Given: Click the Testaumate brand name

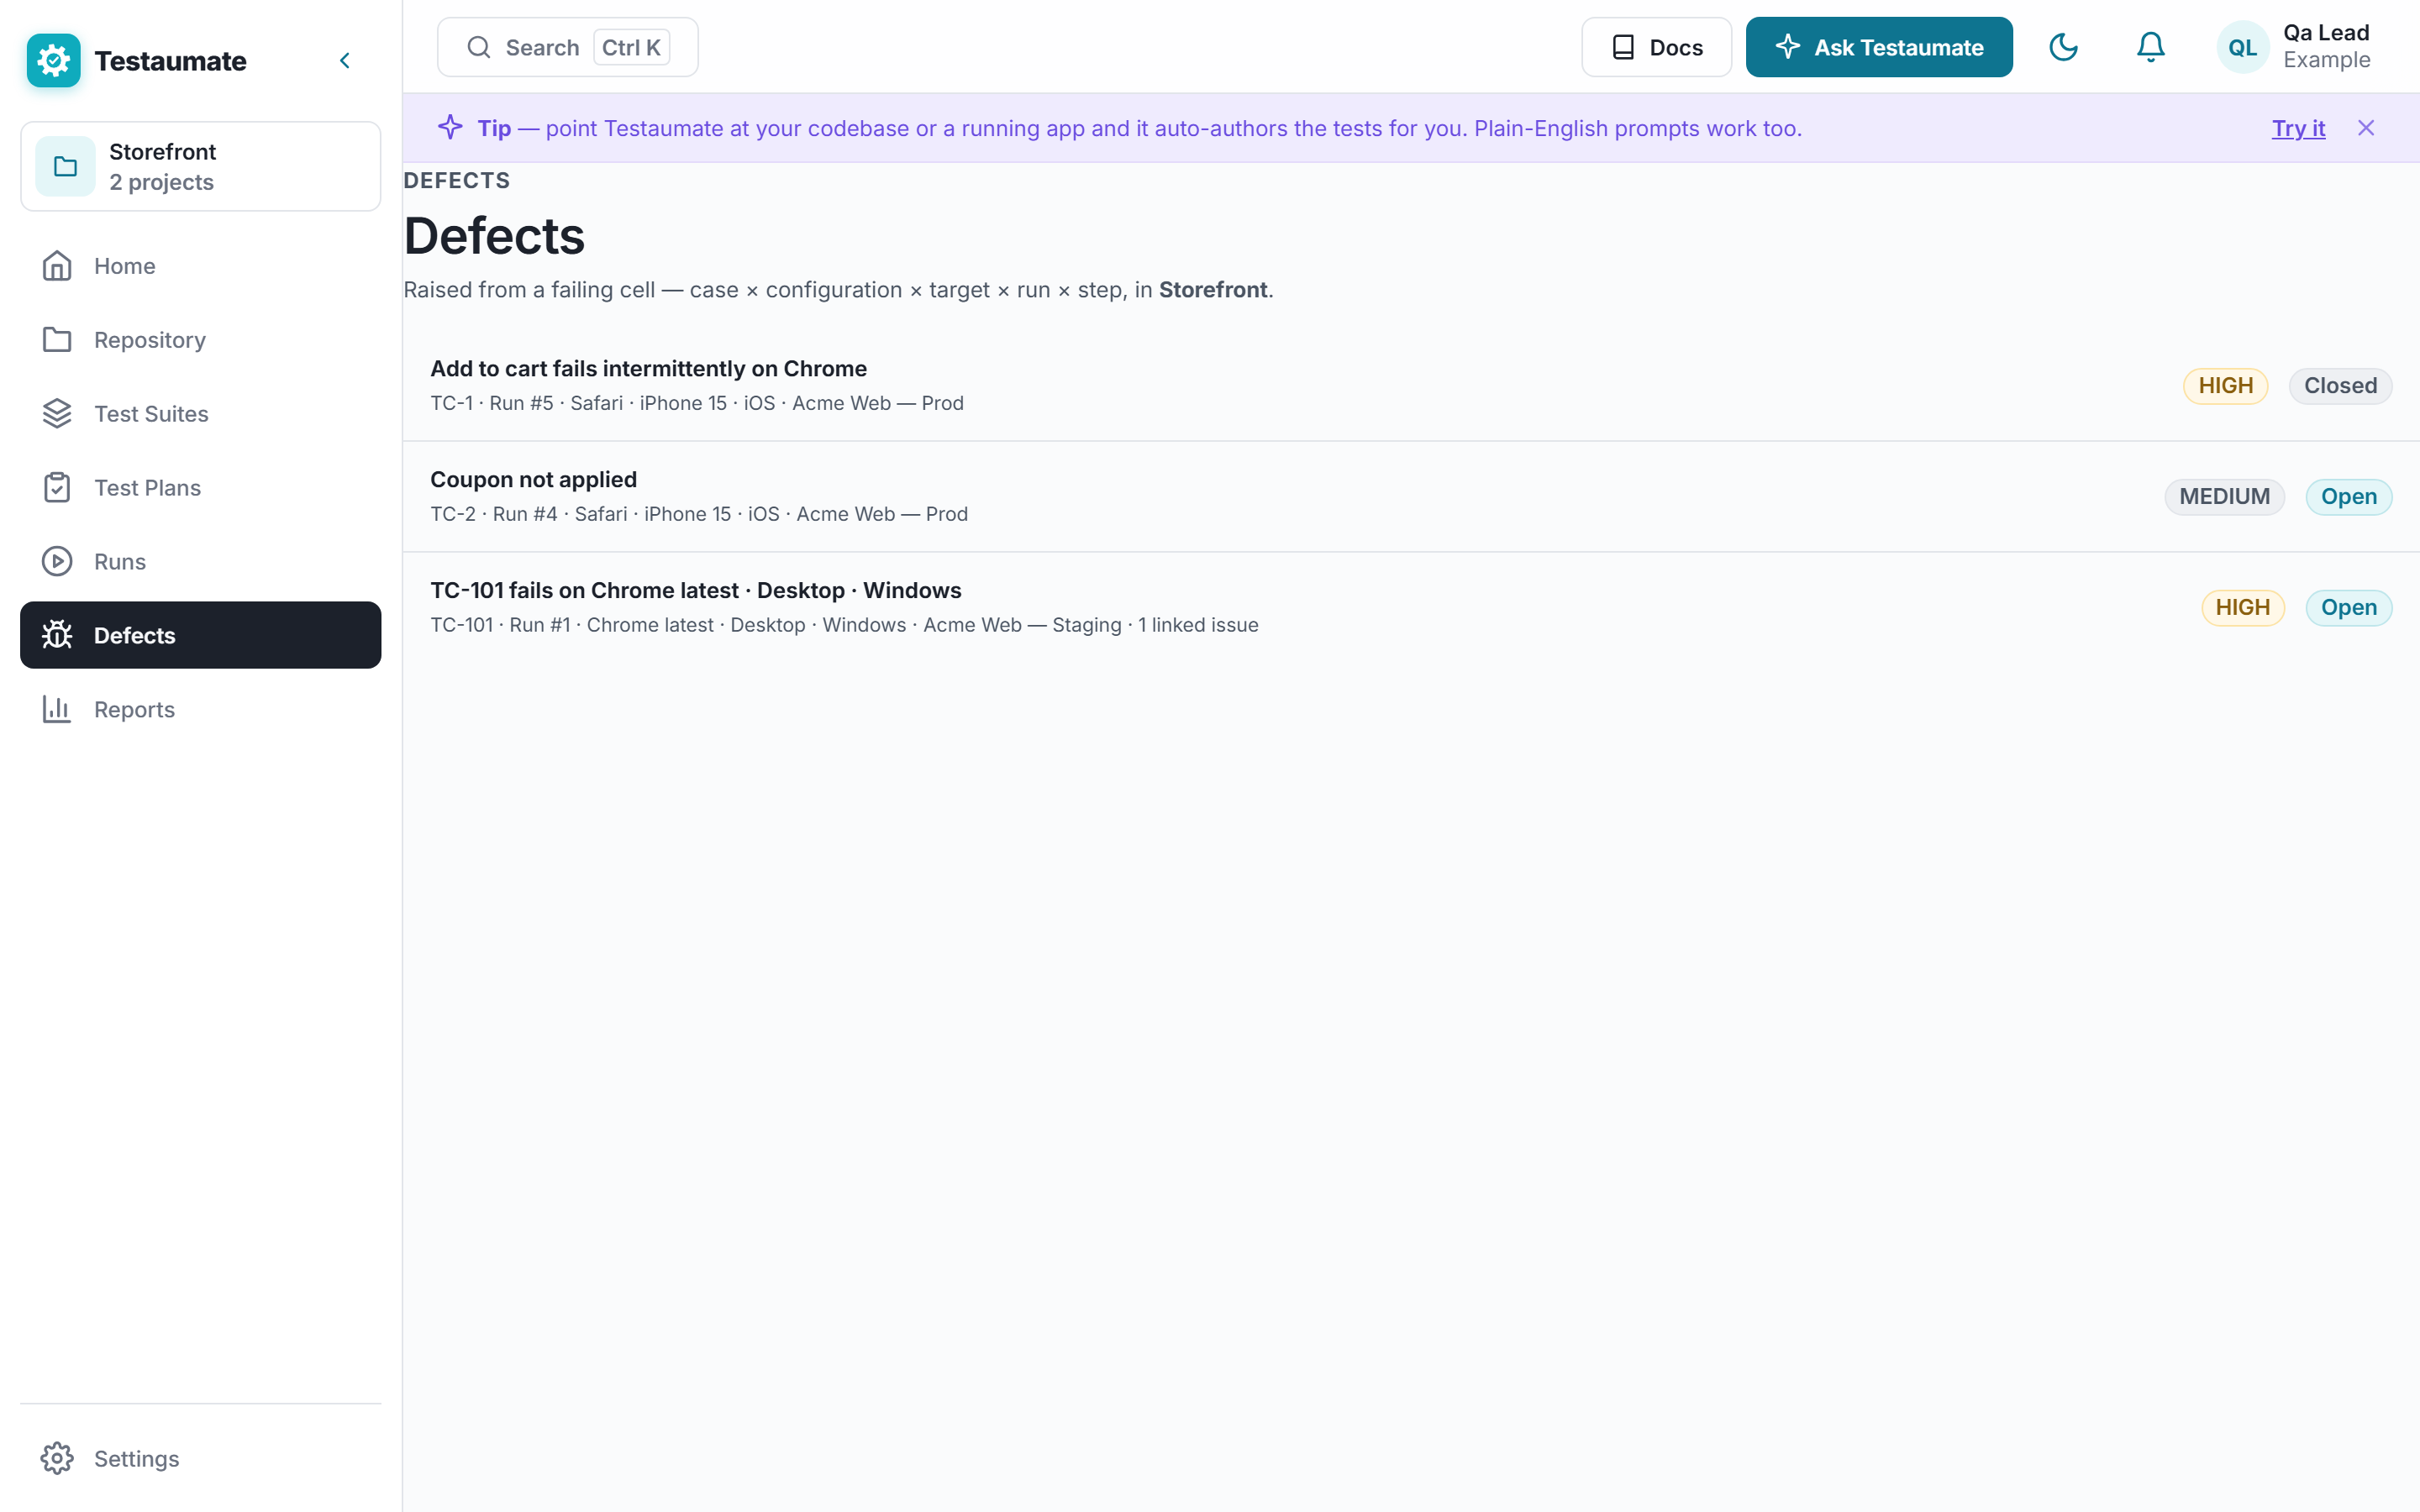Looking at the screenshot, I should pos(170,61).
